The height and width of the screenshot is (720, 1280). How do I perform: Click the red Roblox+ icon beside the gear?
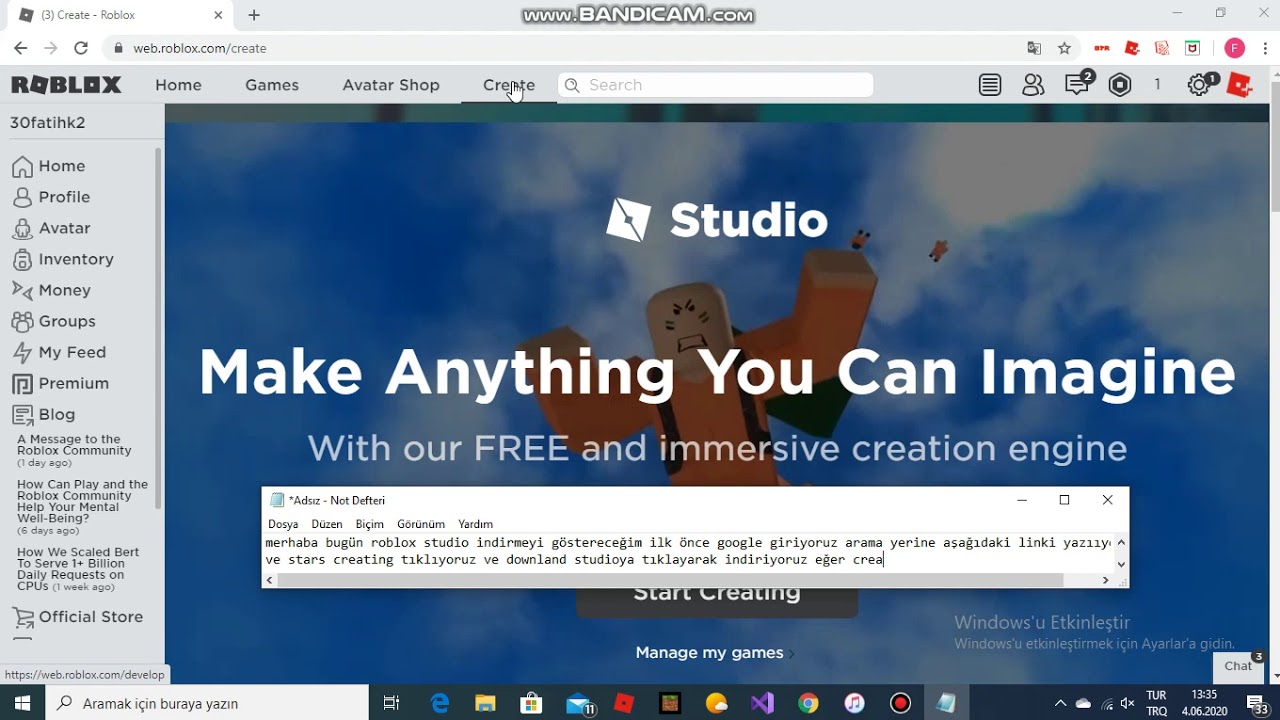pos(1240,86)
